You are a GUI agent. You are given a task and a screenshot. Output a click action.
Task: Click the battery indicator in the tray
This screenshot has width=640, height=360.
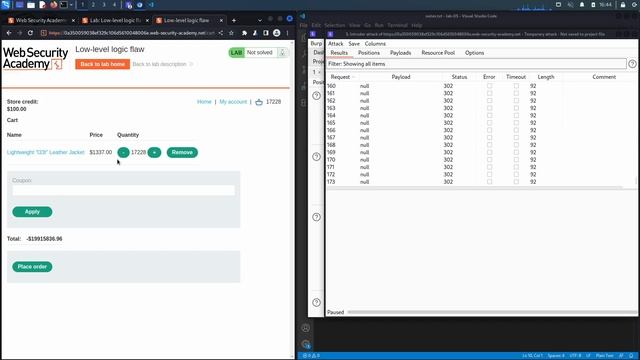pyautogui.click(x=593, y=5)
